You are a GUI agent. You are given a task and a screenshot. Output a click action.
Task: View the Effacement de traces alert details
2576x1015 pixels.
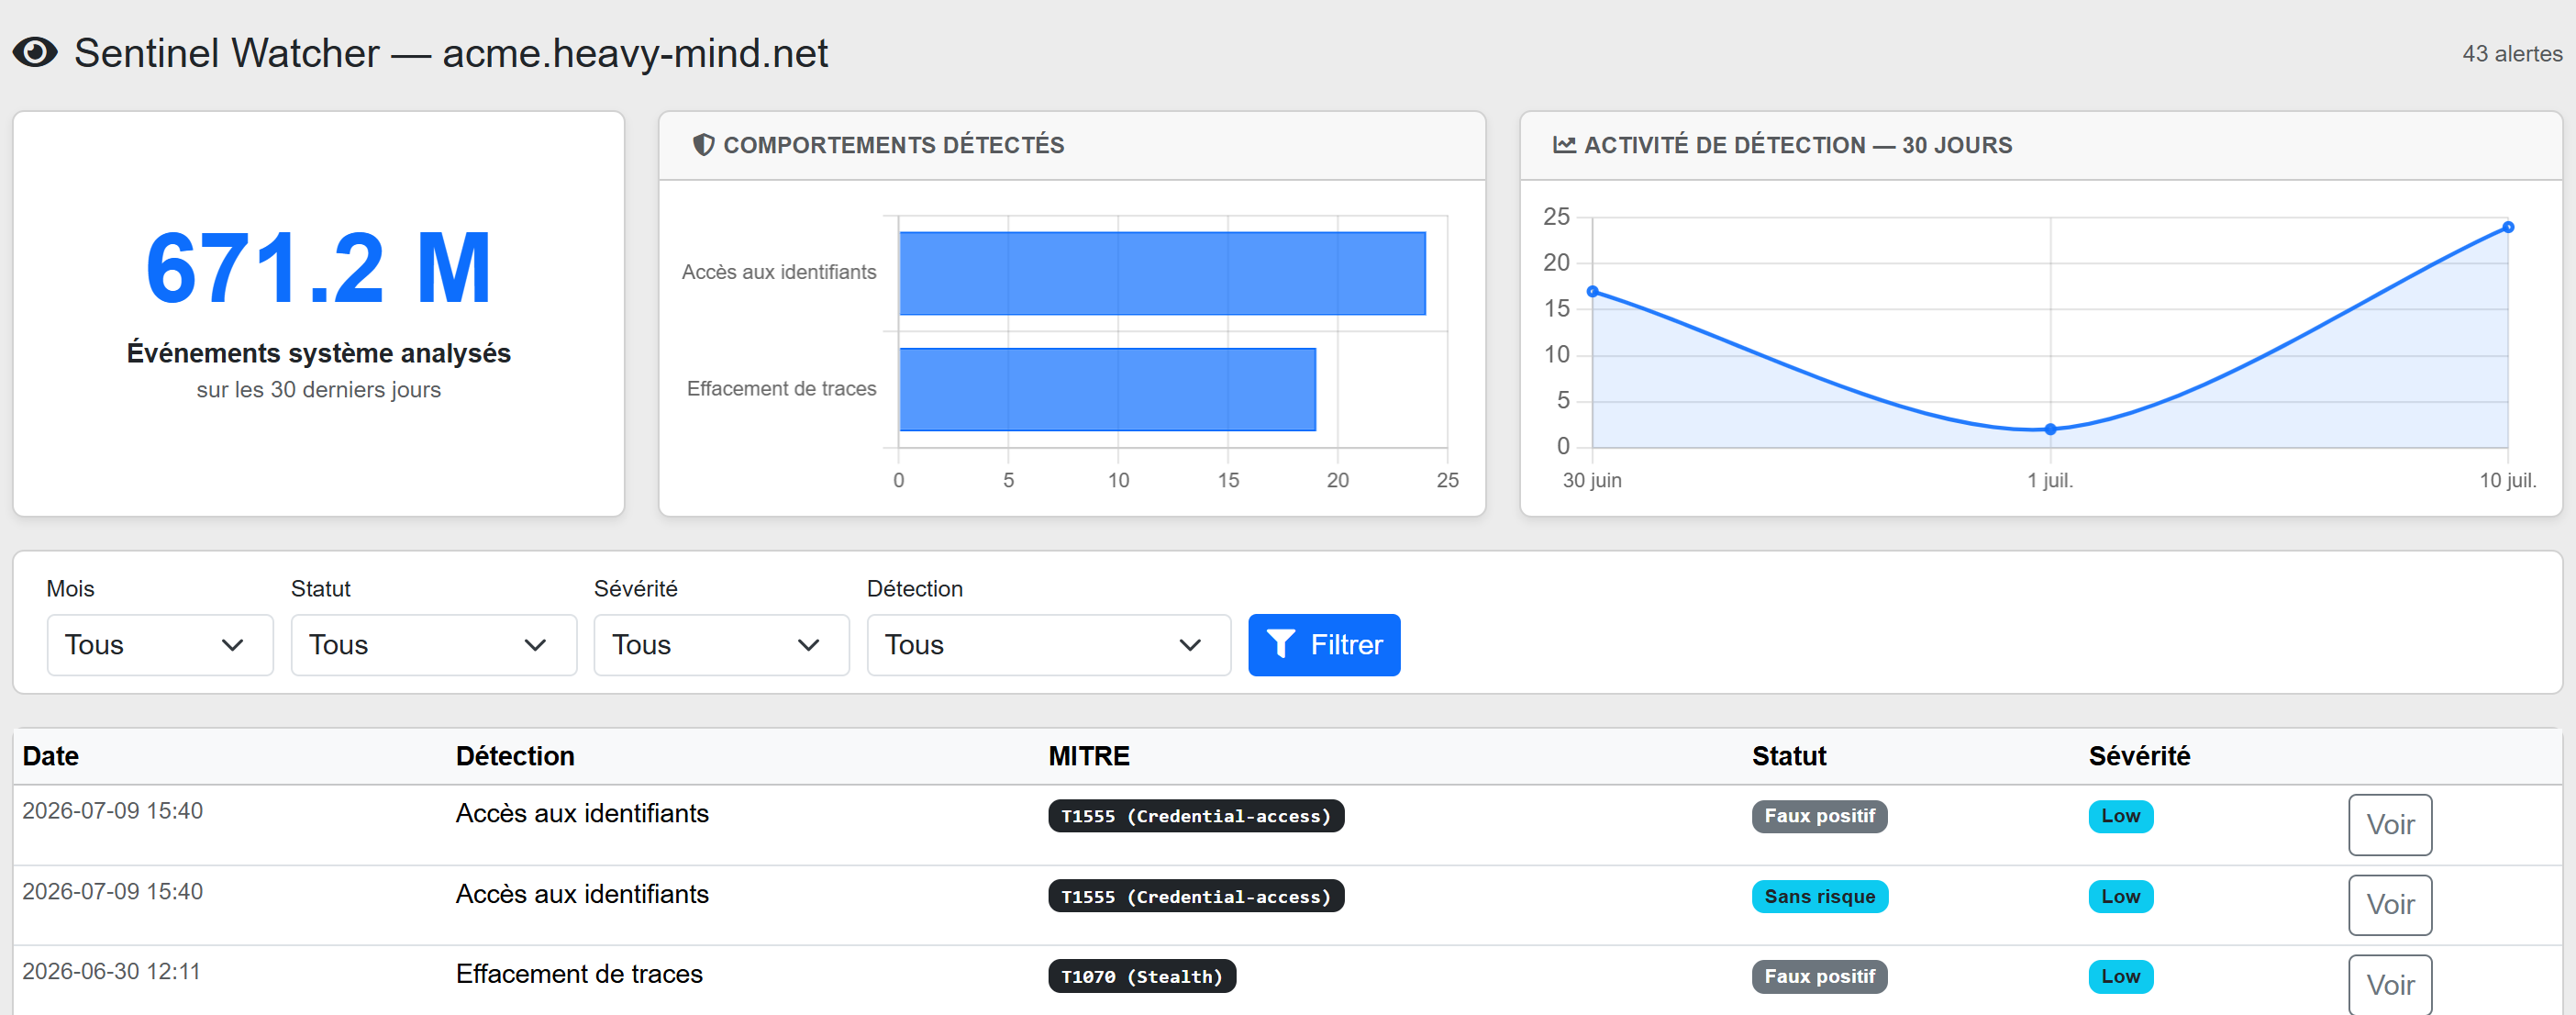click(x=2390, y=985)
